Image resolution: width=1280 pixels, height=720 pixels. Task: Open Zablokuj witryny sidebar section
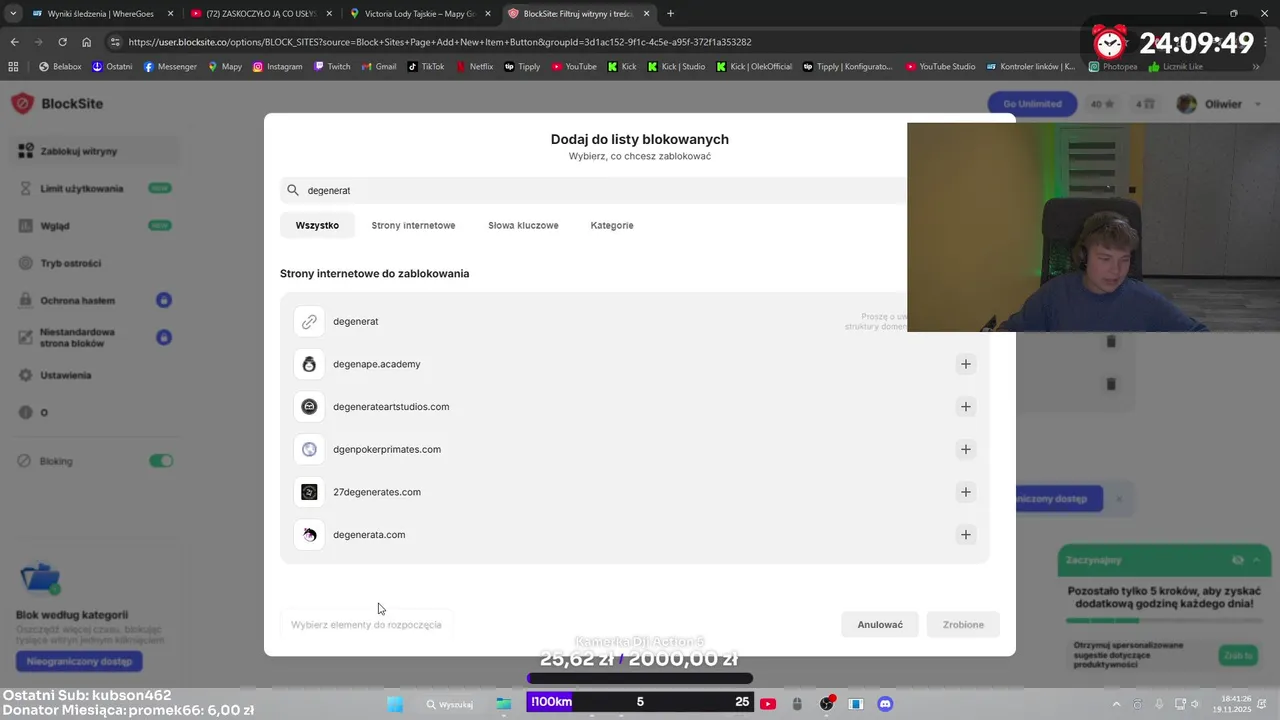tap(96, 151)
